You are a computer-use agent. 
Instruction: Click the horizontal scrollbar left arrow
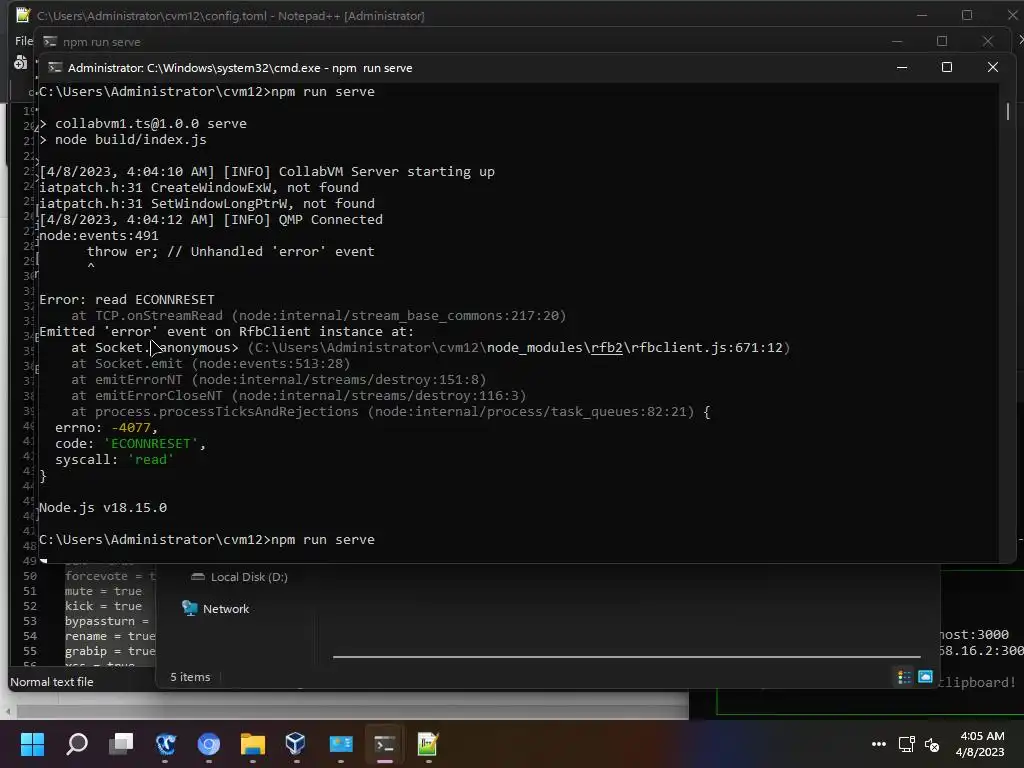coord(8,712)
